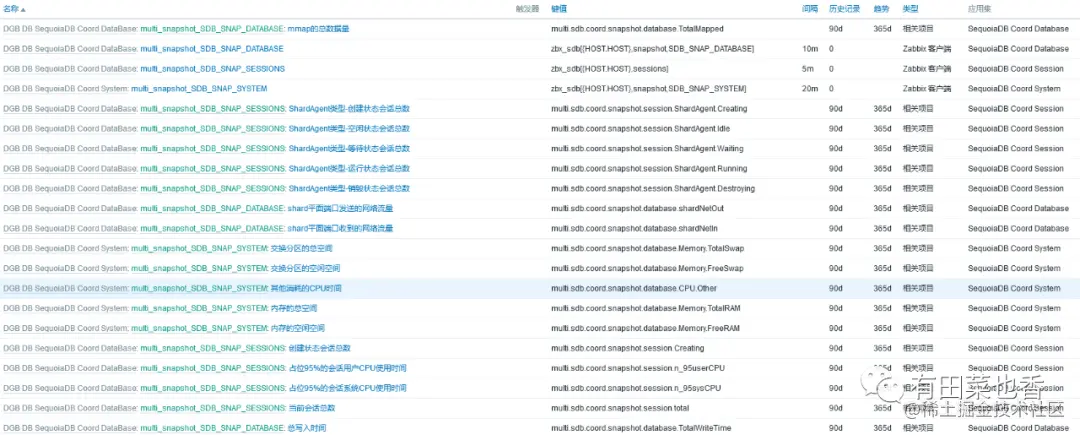Open green master item link in 当前会话总数 row

(x=212, y=408)
